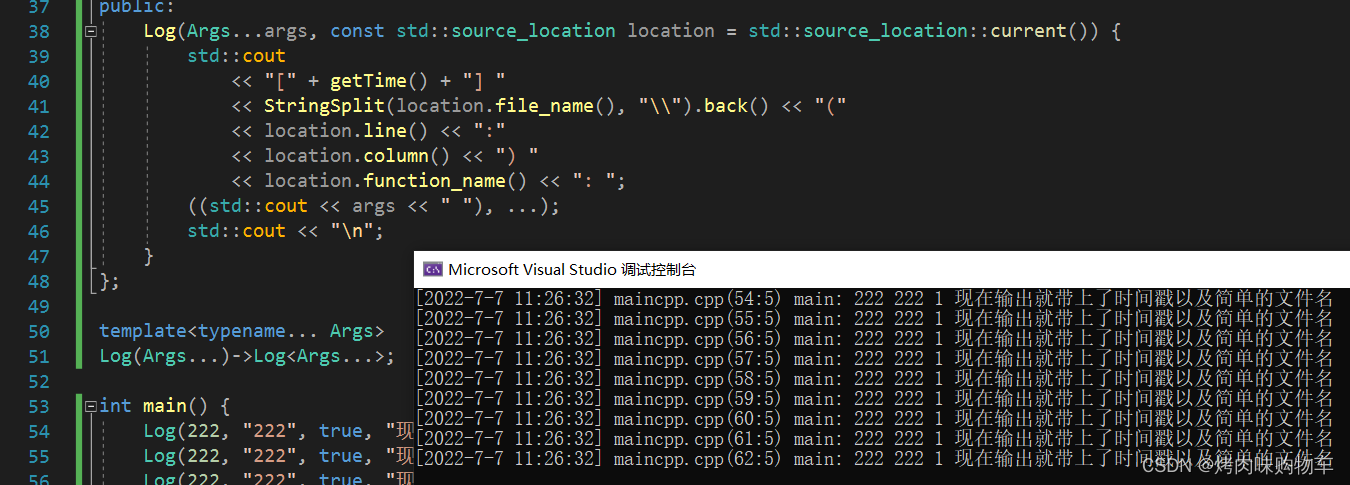This screenshot has height=485, width=1350.
Task: Click line number 41 in the gutter
Action: pos(39,106)
